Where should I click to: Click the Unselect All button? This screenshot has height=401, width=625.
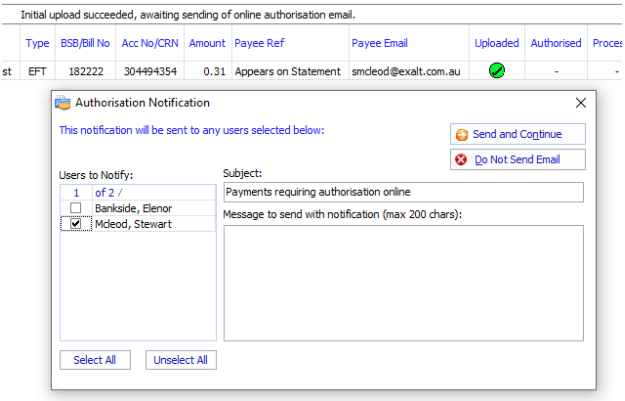[181, 360]
